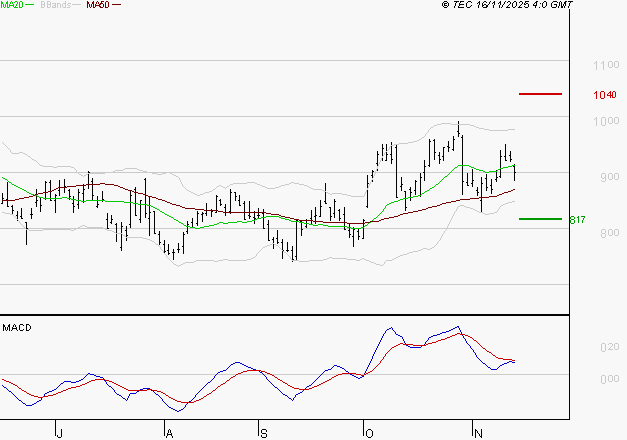Click the O month label on the time axis
The width and height of the screenshot is (627, 440).
369,434
